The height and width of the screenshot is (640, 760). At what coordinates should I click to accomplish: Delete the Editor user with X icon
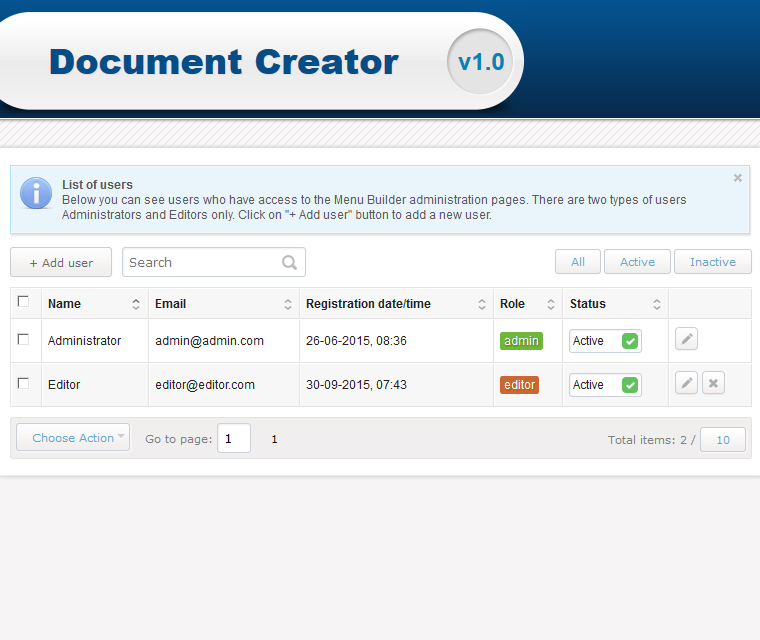click(x=713, y=383)
